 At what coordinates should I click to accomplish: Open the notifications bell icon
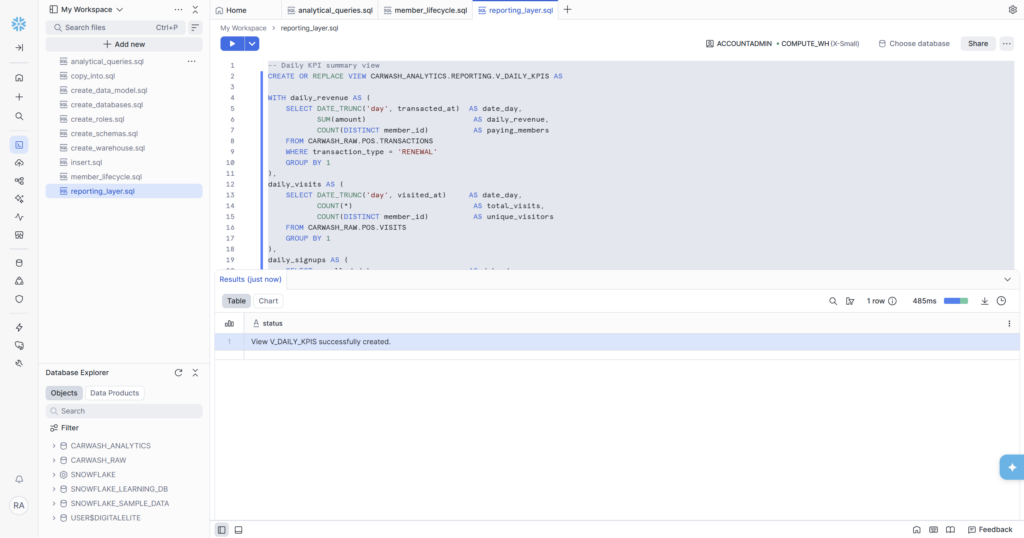19,480
